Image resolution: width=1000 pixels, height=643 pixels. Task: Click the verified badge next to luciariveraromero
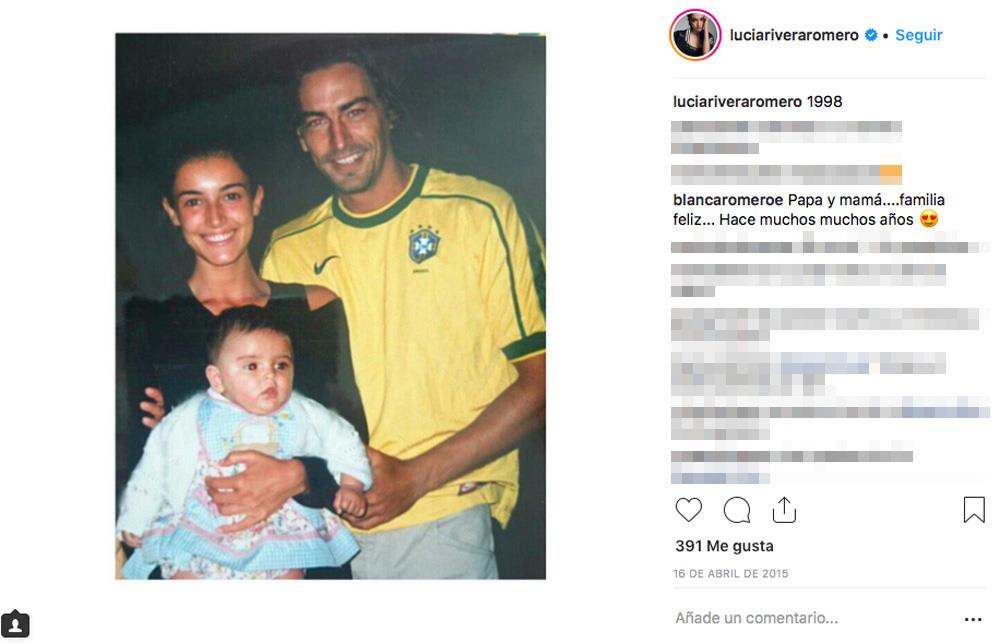(x=871, y=35)
